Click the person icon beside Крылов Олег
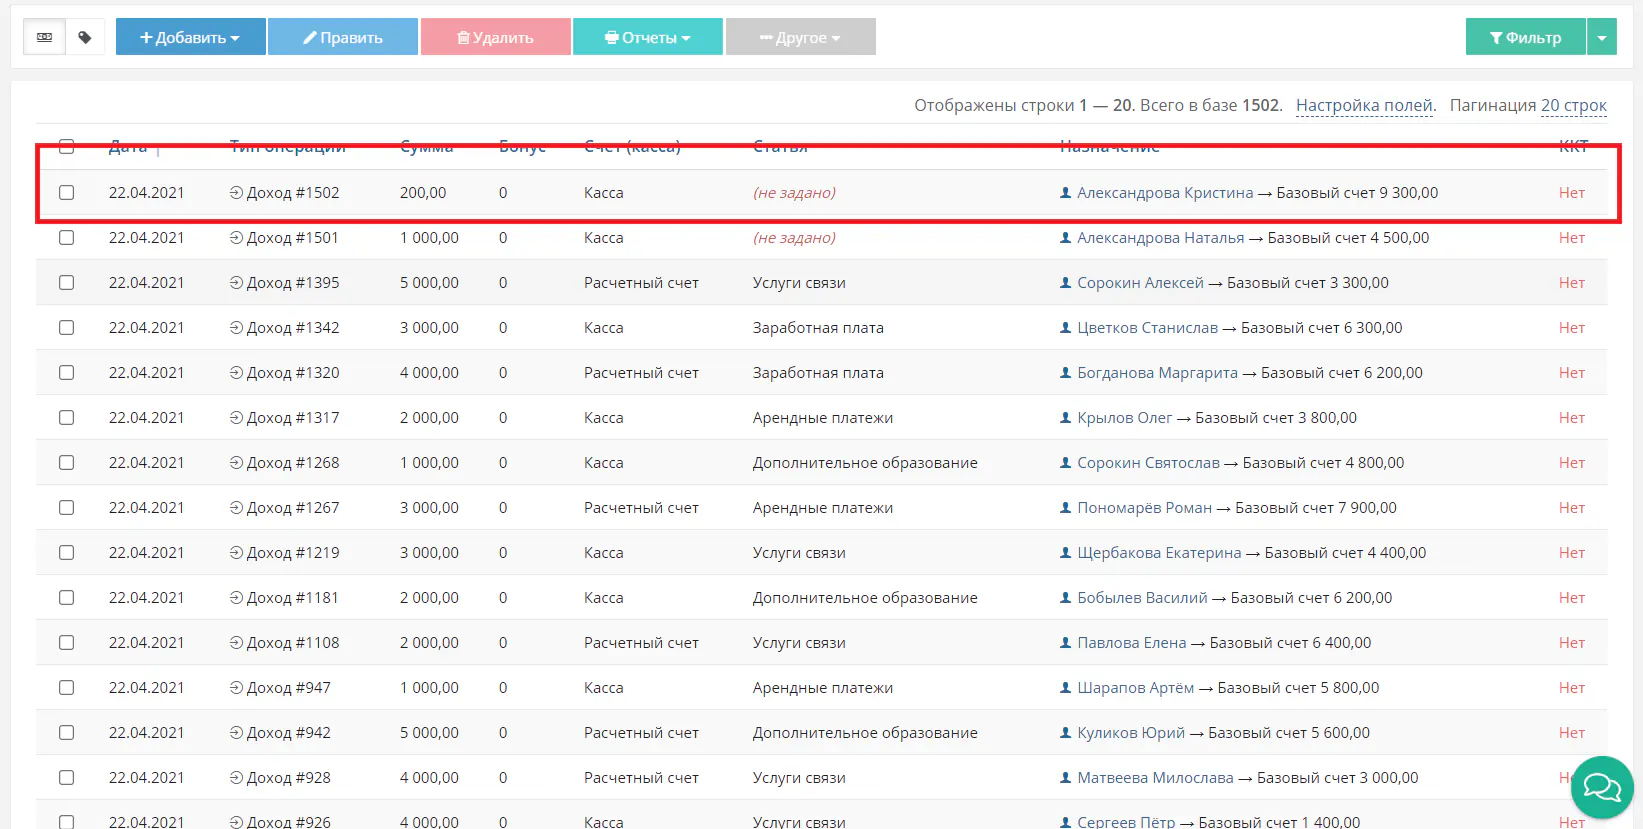Viewport: 1643px width, 829px height. click(x=1065, y=418)
